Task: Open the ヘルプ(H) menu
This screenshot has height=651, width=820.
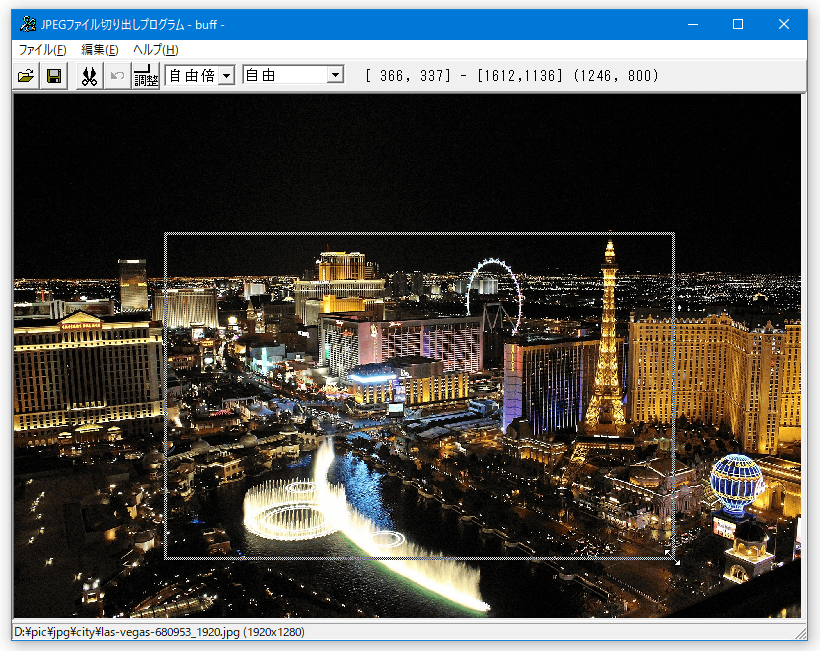Action: pyautogui.click(x=156, y=50)
